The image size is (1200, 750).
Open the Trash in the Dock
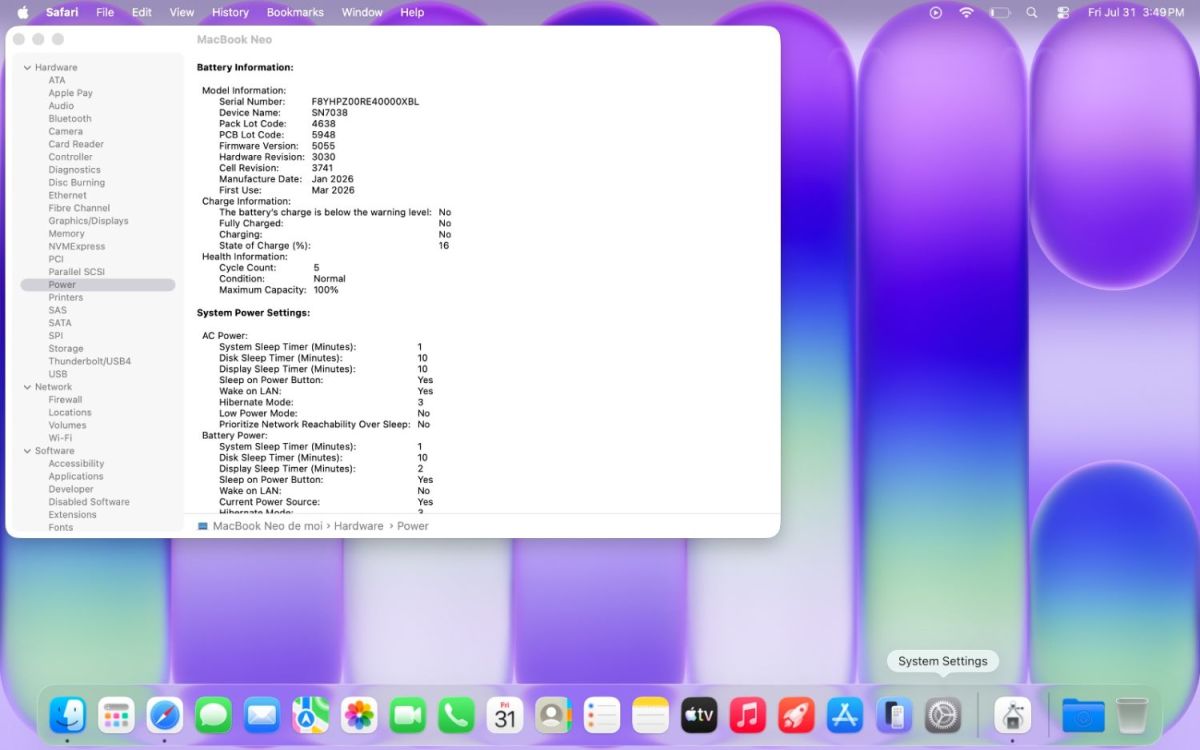(1132, 715)
